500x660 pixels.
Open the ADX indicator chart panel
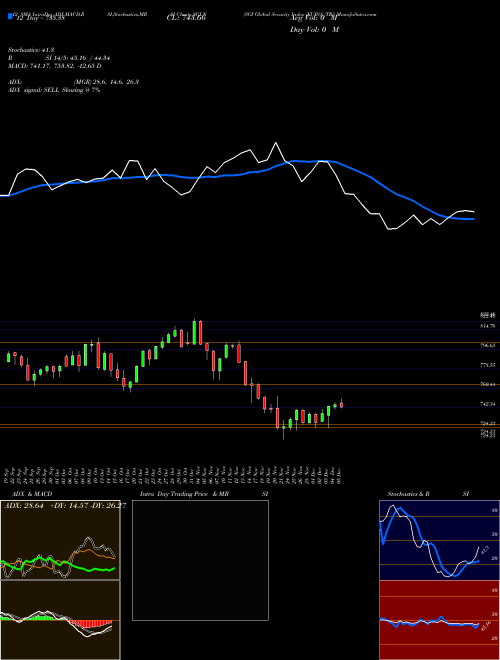coord(60,540)
